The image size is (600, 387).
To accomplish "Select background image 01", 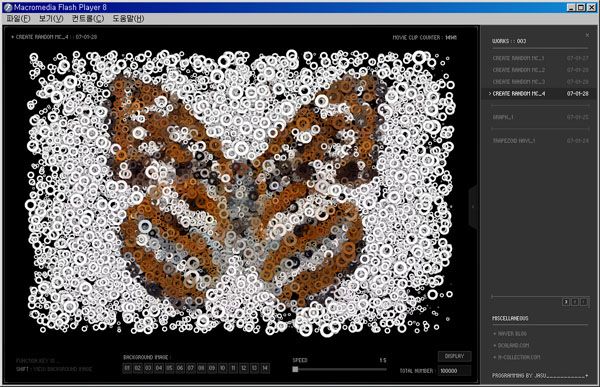I will click(127, 368).
